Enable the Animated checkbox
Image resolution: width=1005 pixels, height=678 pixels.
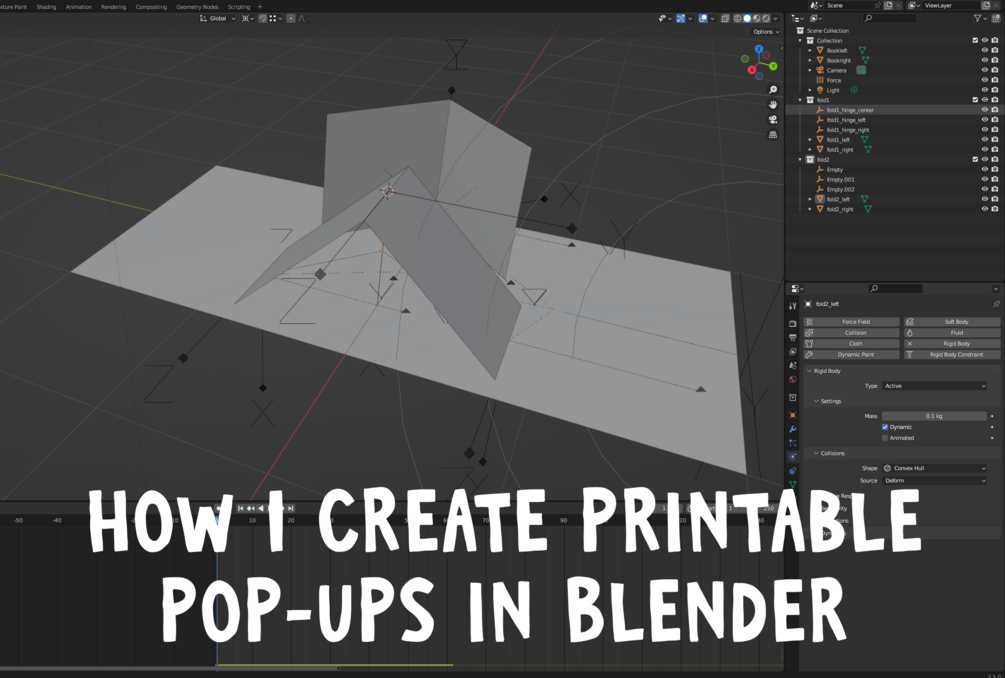pos(885,438)
